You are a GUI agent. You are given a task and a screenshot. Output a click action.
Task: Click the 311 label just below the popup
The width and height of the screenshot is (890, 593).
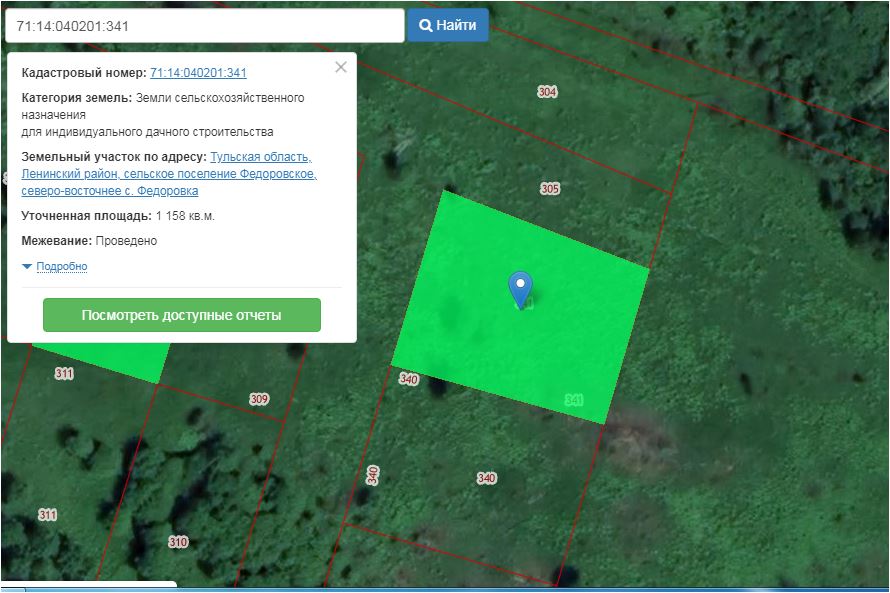(64, 373)
